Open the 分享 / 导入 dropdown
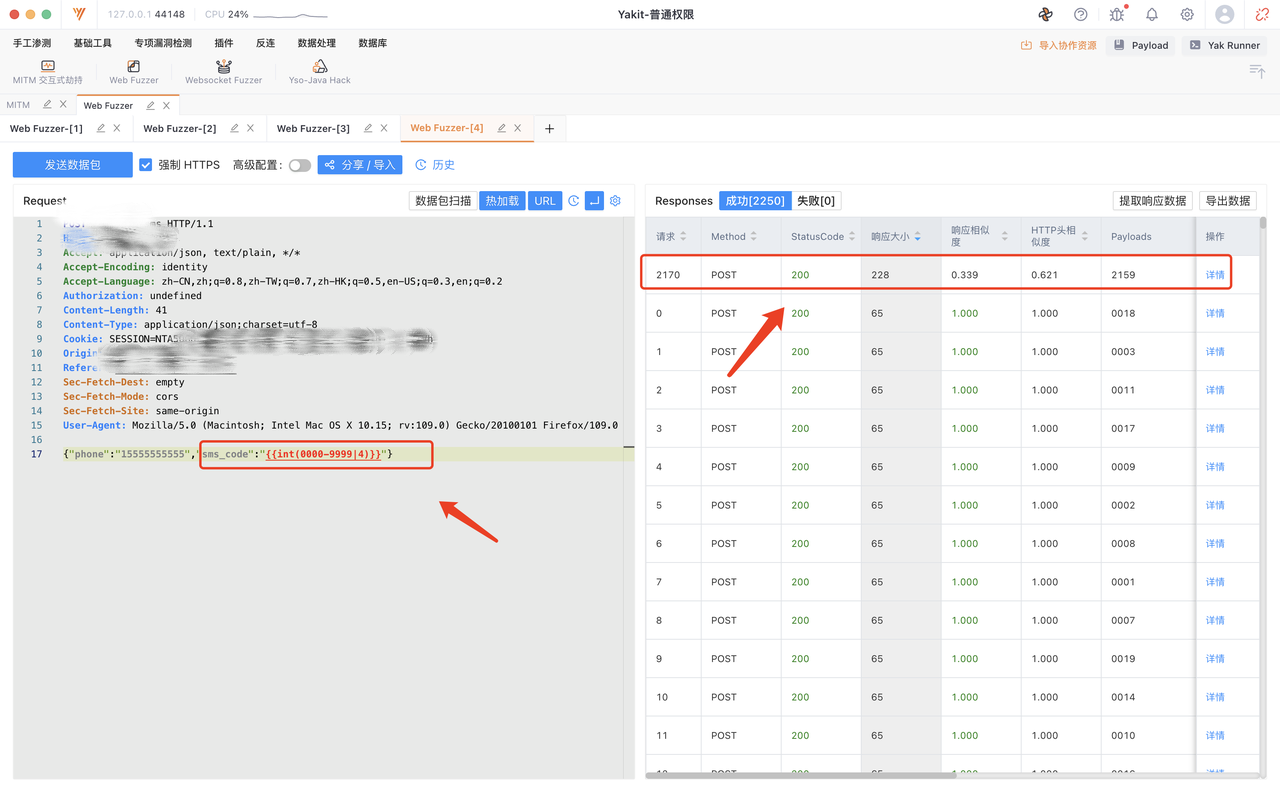The width and height of the screenshot is (1280, 790). pos(360,165)
